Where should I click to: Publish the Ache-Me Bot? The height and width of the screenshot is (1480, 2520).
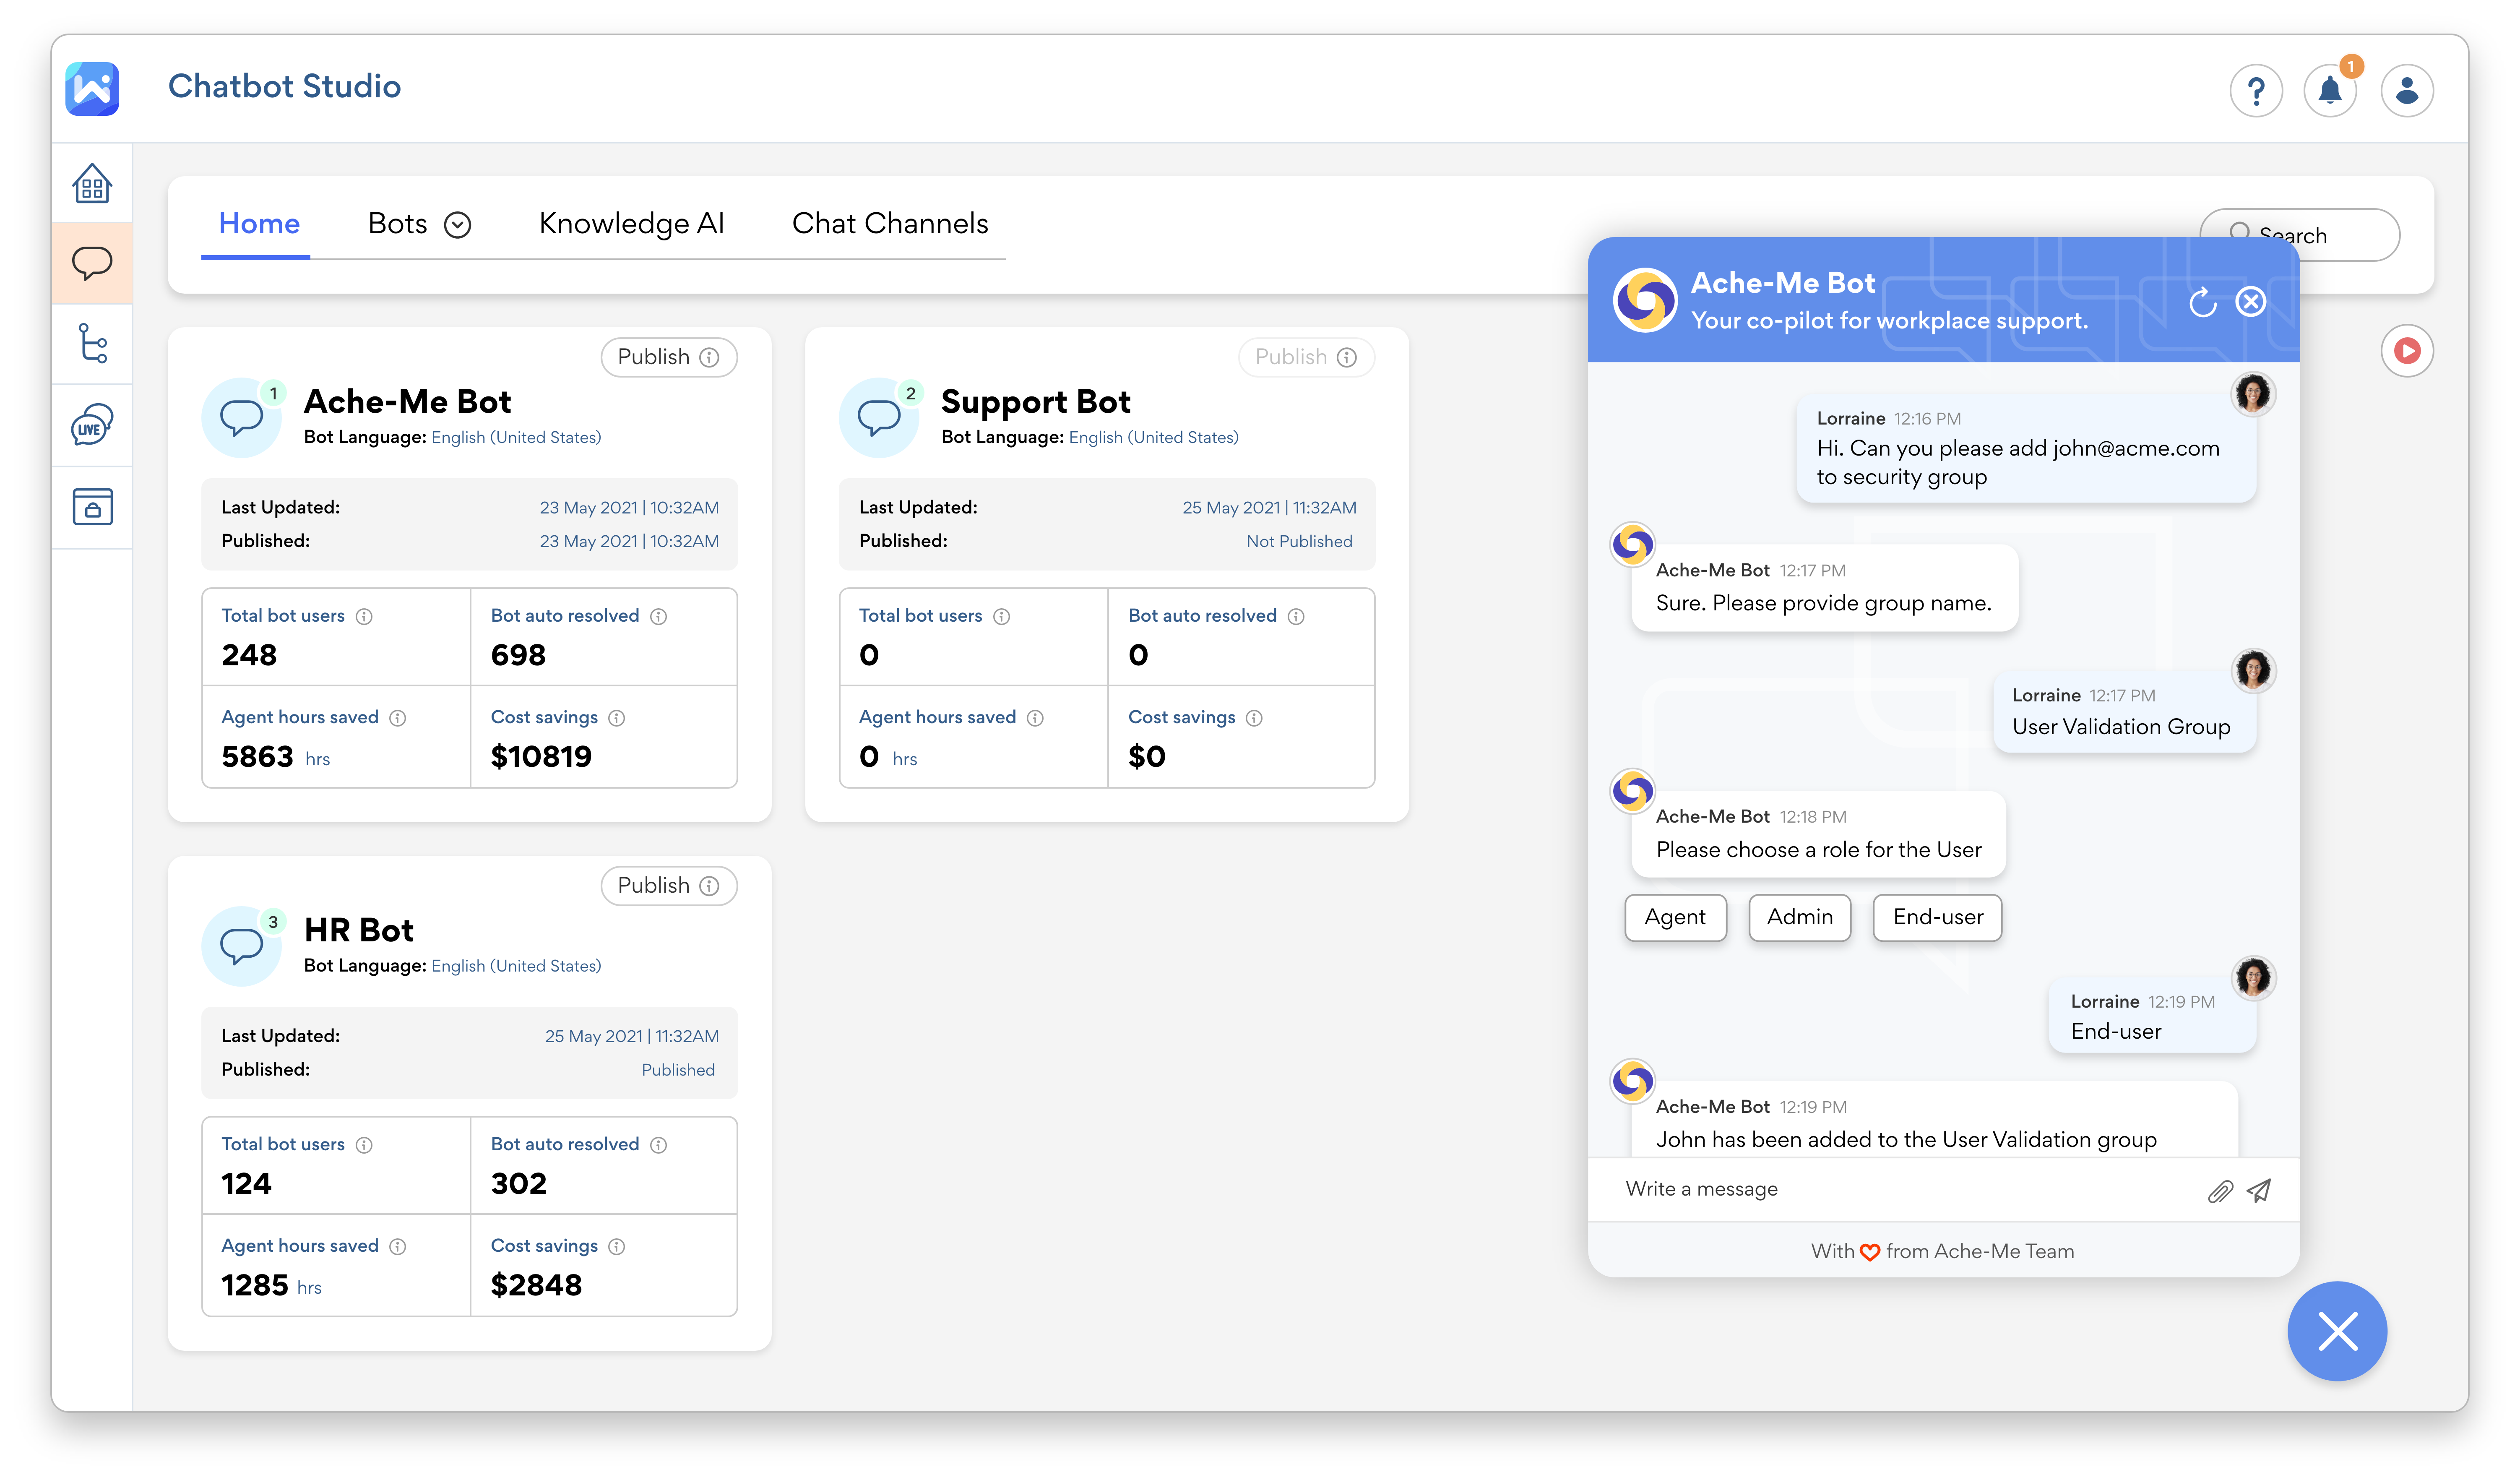point(668,357)
